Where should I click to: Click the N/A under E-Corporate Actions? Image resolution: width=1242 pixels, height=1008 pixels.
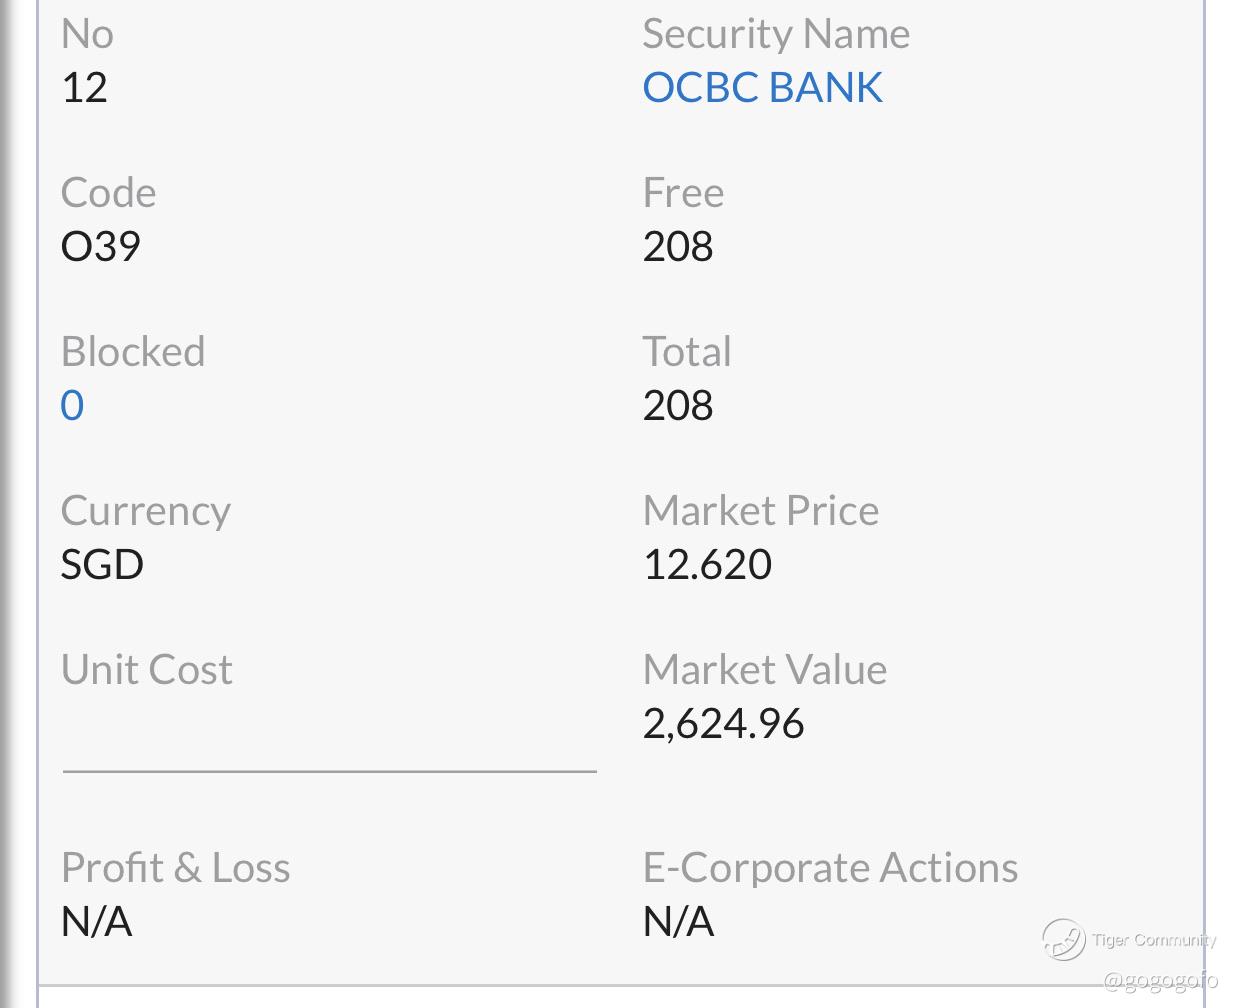tap(678, 922)
